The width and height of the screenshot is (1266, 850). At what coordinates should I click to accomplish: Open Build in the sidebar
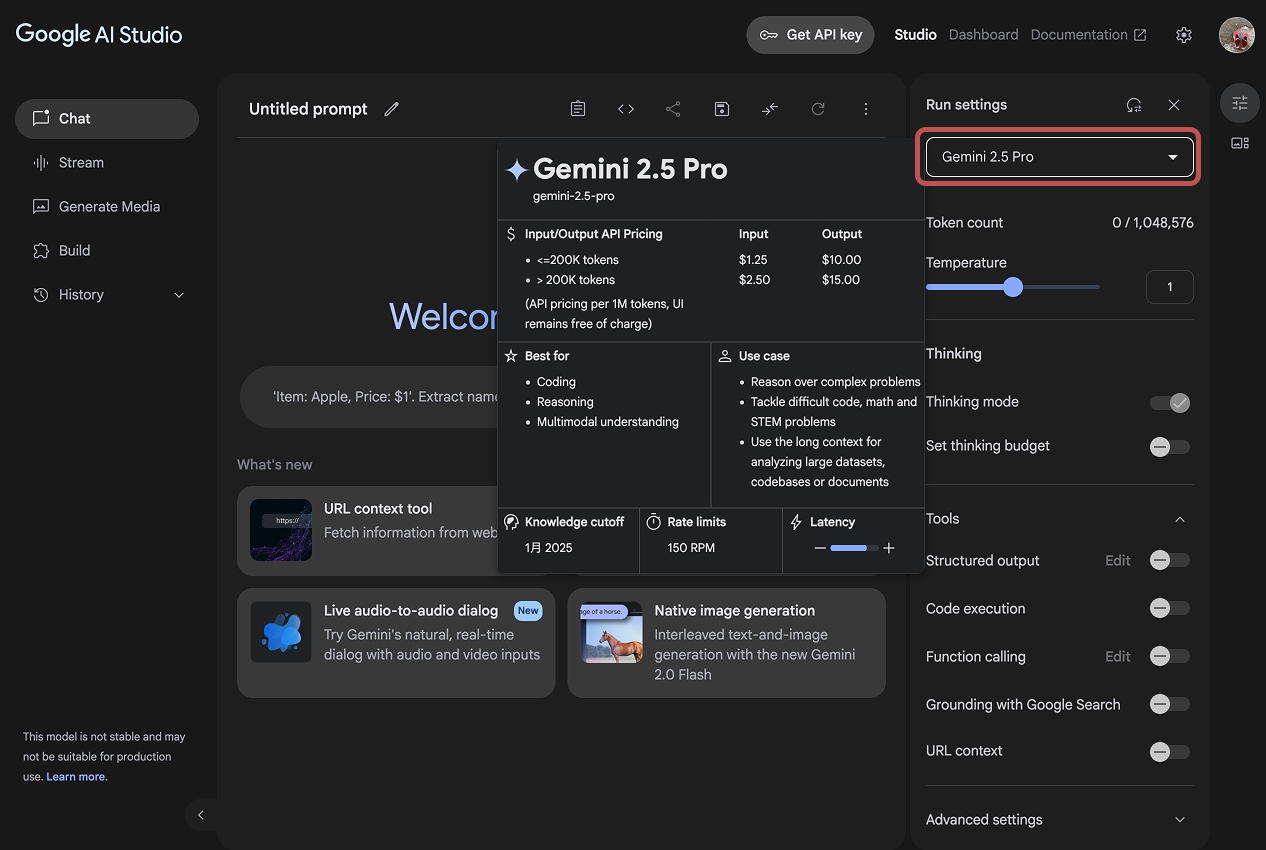click(x=107, y=250)
